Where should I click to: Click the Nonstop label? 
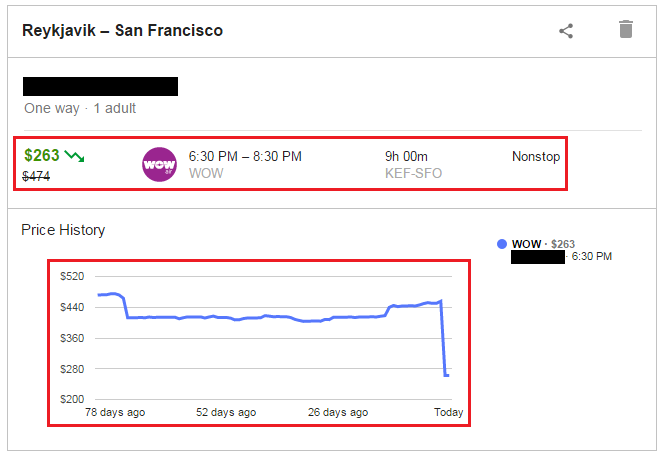pyautogui.click(x=536, y=156)
